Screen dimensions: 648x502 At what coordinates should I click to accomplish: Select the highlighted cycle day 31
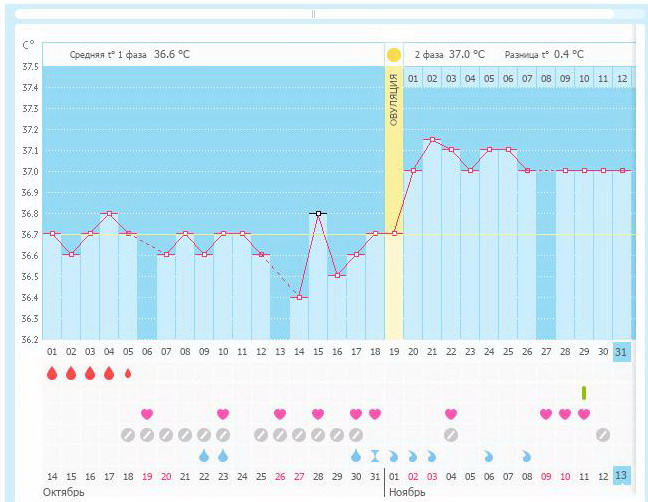(x=622, y=351)
